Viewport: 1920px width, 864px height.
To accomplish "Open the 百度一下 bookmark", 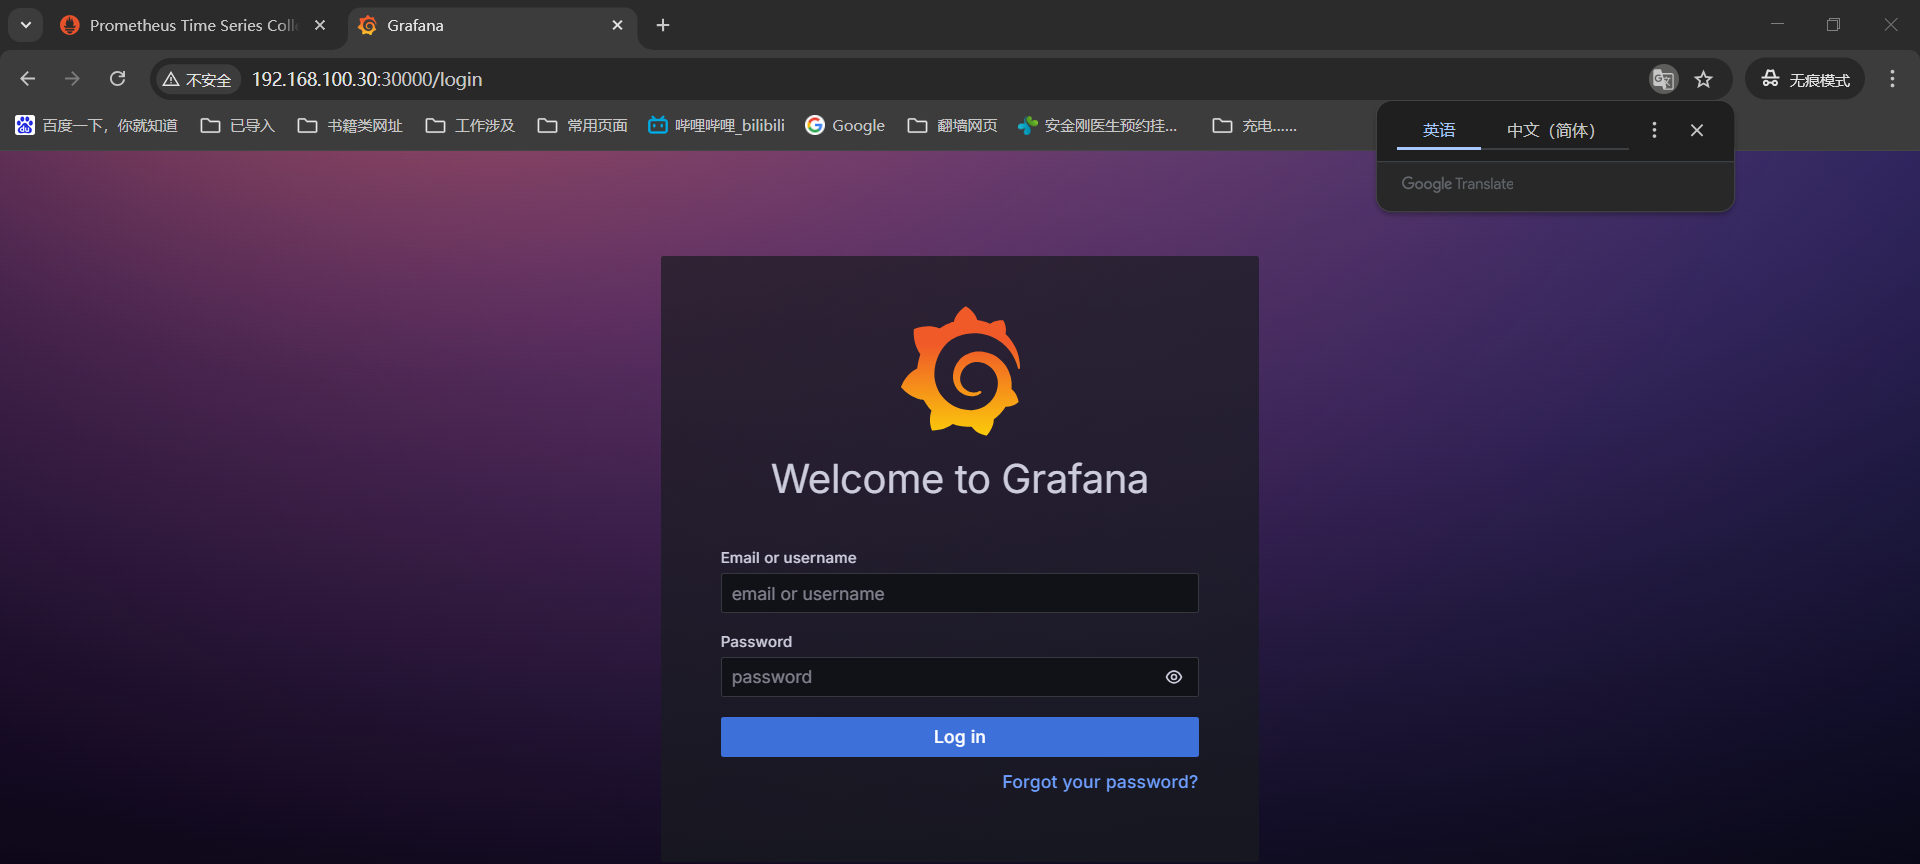I will (97, 125).
